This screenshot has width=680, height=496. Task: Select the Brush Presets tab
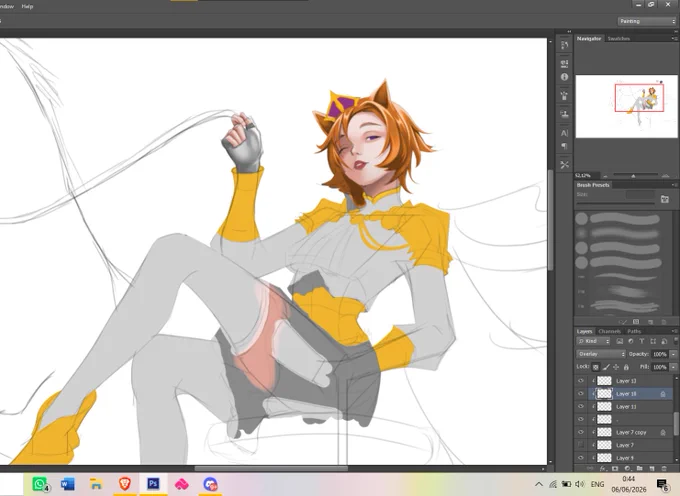[x=593, y=185]
